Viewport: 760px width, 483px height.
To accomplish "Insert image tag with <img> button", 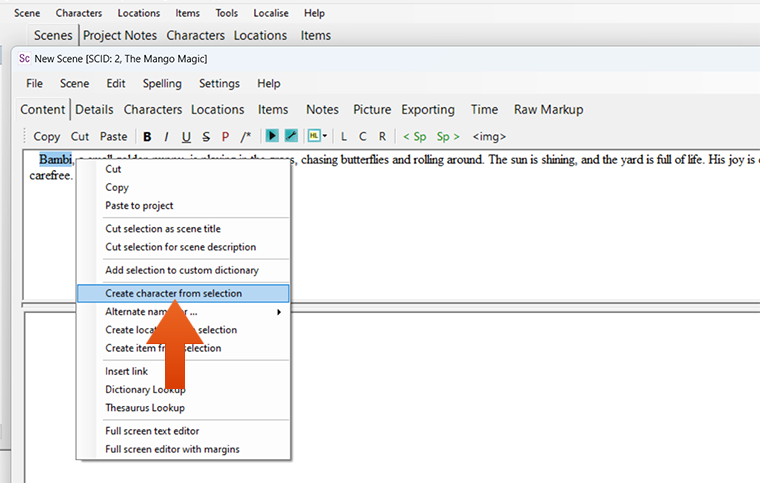I will coord(489,137).
